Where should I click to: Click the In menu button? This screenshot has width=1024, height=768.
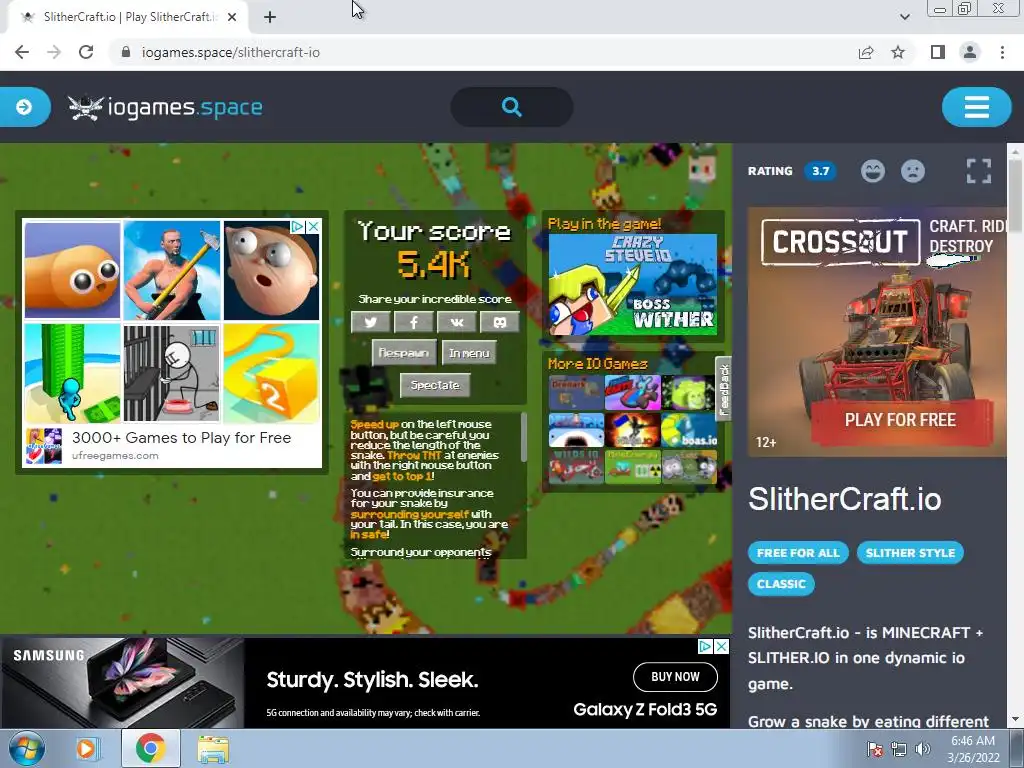(x=469, y=353)
